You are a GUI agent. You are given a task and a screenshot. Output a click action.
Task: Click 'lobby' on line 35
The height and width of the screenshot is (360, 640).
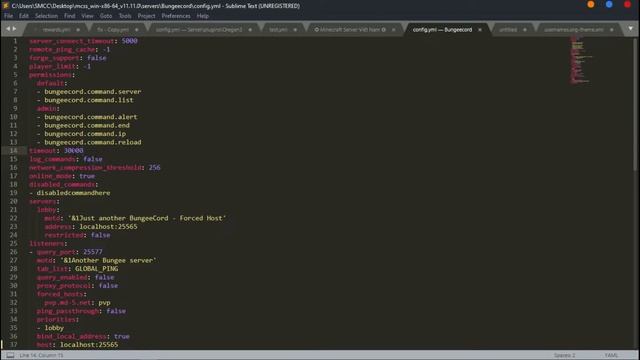coord(54,328)
